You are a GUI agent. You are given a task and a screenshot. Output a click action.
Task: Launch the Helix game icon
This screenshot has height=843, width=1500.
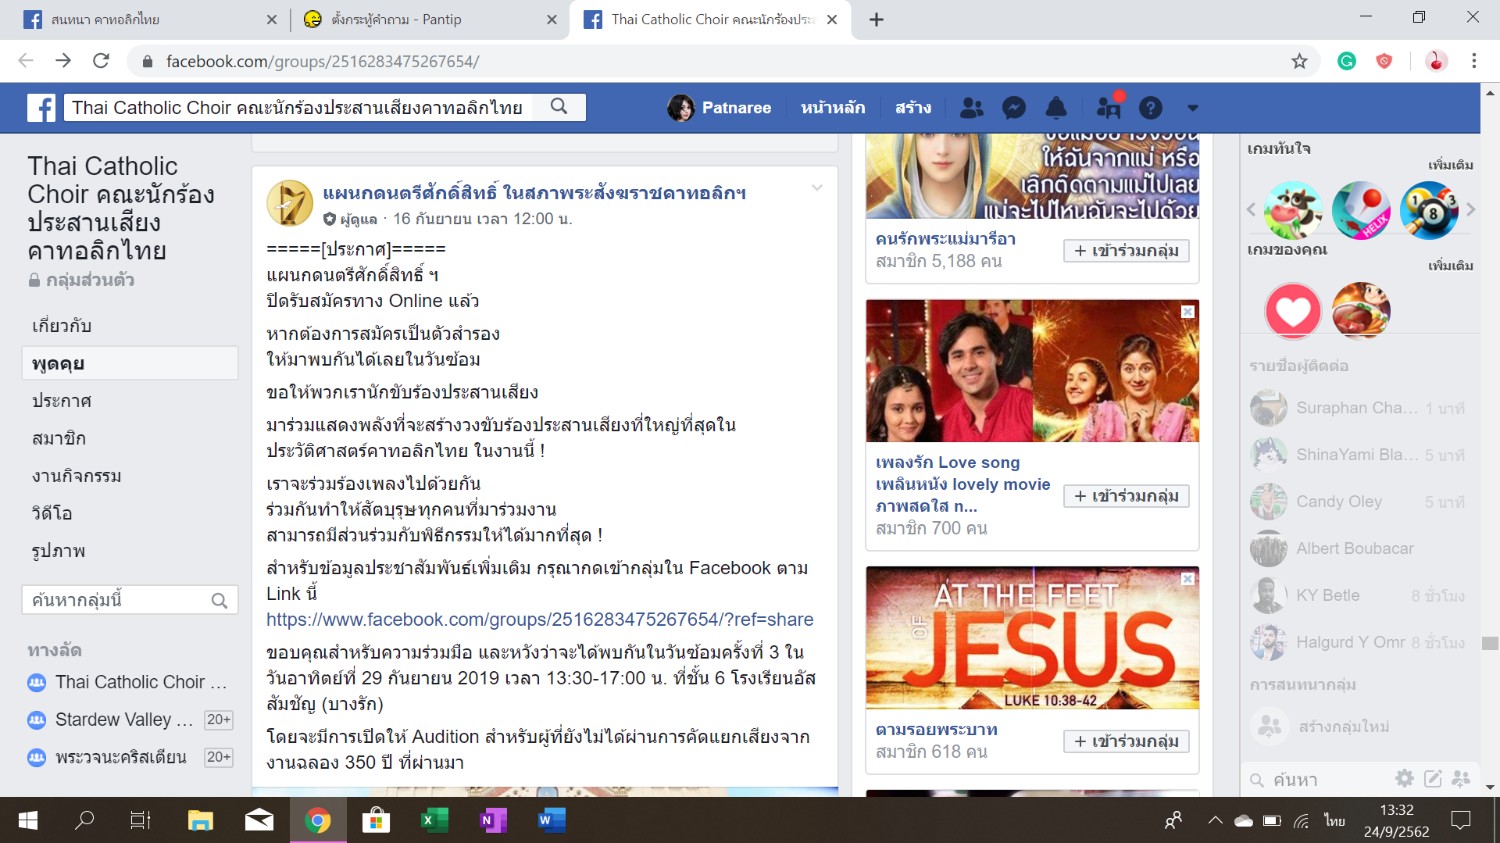click(x=1361, y=210)
